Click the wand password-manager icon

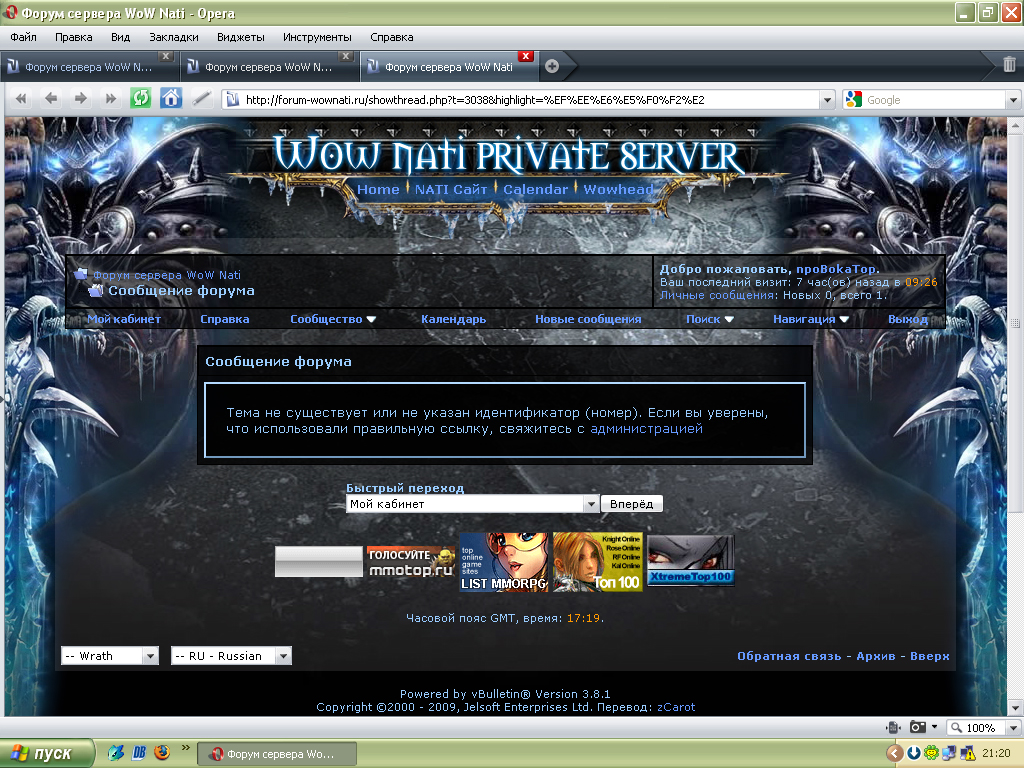[201, 99]
